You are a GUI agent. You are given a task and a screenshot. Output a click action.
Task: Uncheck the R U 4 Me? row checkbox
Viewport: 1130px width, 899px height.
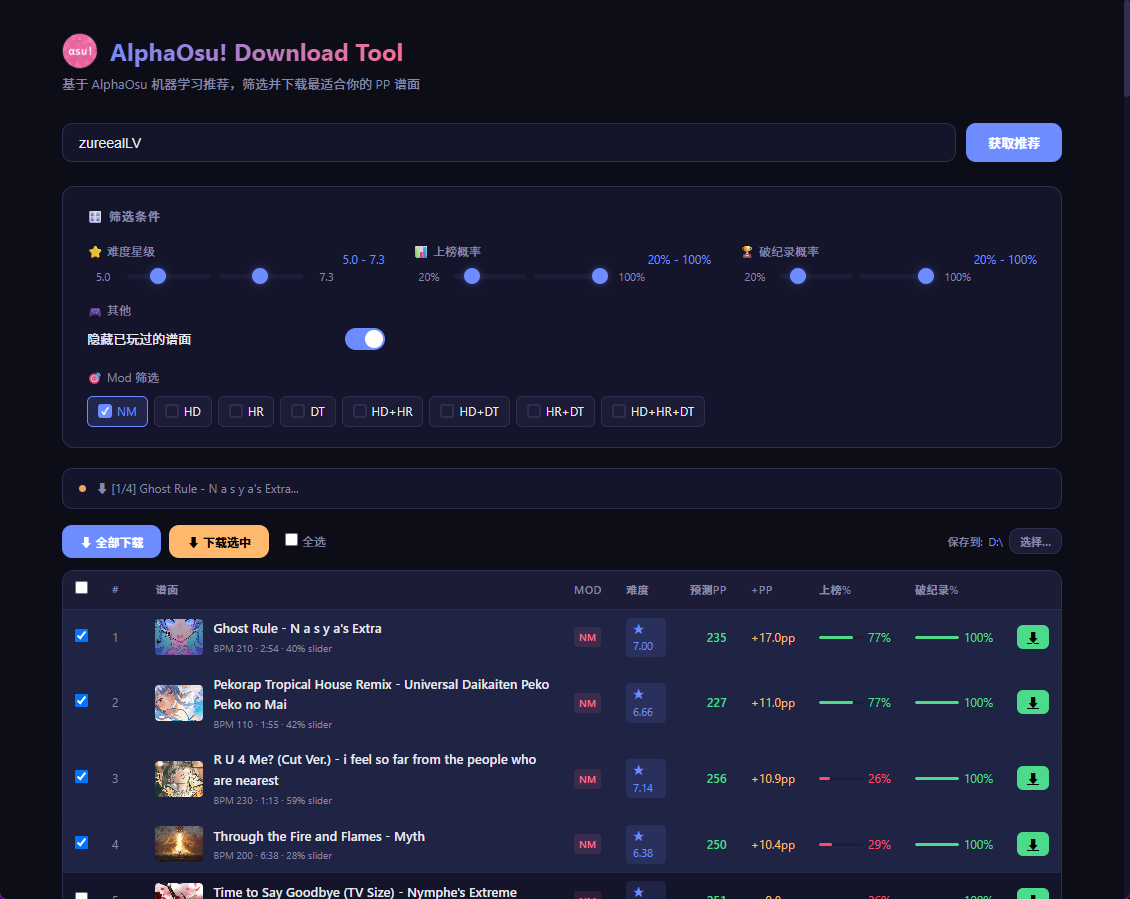[x=81, y=776]
